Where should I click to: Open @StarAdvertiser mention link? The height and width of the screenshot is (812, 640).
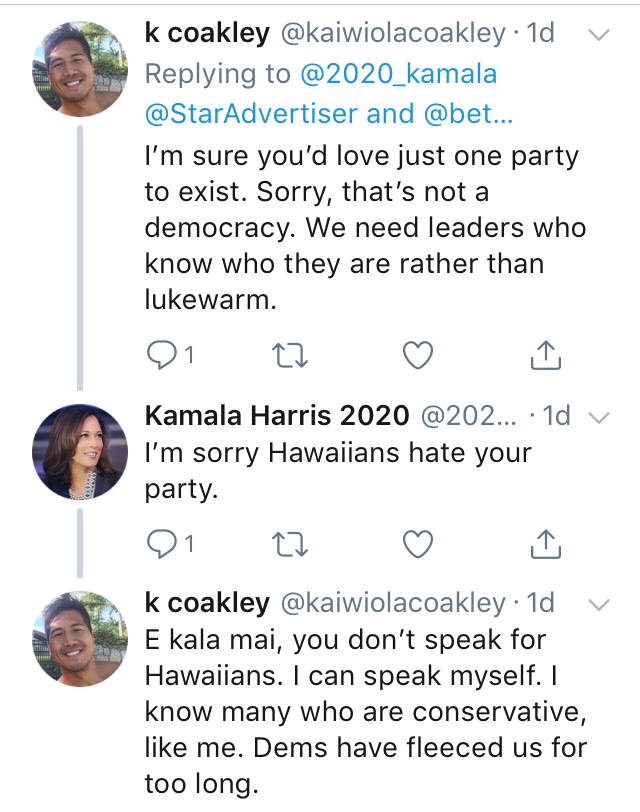click(x=251, y=114)
